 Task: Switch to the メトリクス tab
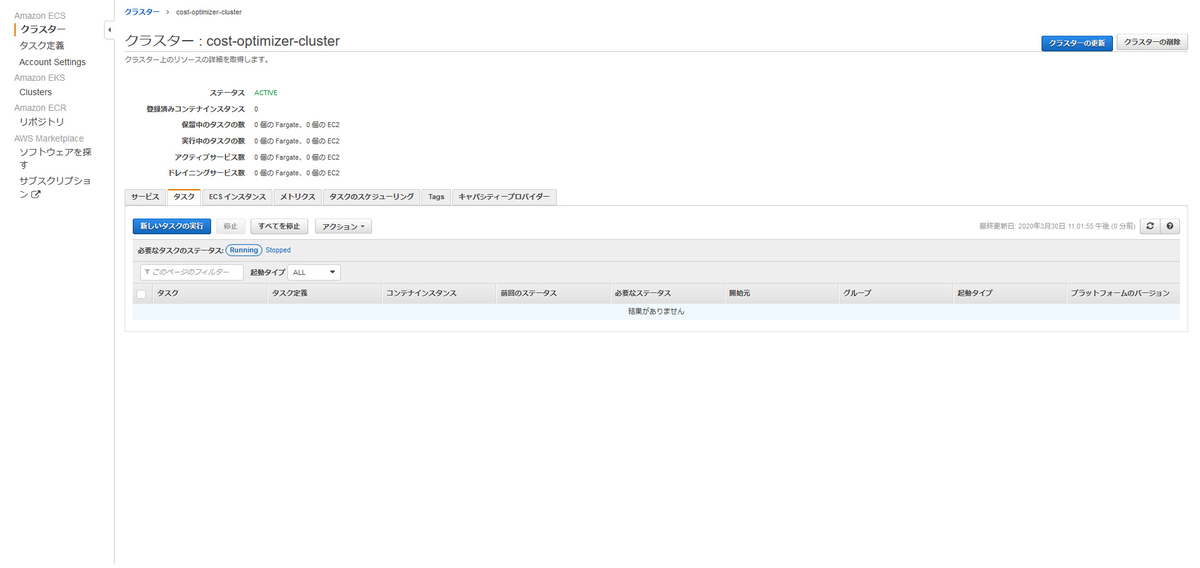(x=298, y=197)
